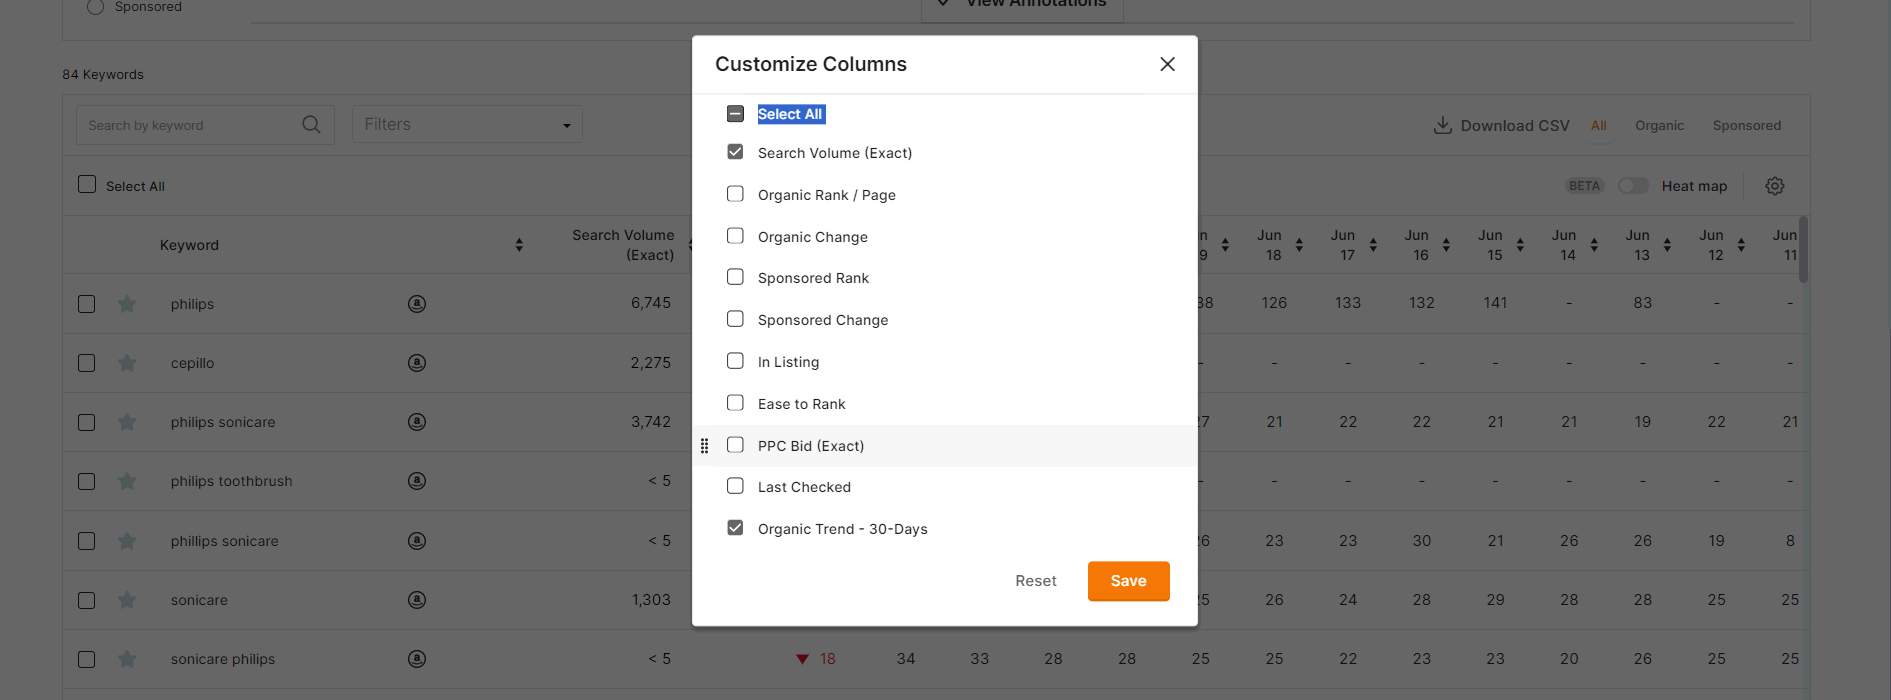Open column settings gear icon
This screenshot has width=1891, height=700.
coord(1775,186)
